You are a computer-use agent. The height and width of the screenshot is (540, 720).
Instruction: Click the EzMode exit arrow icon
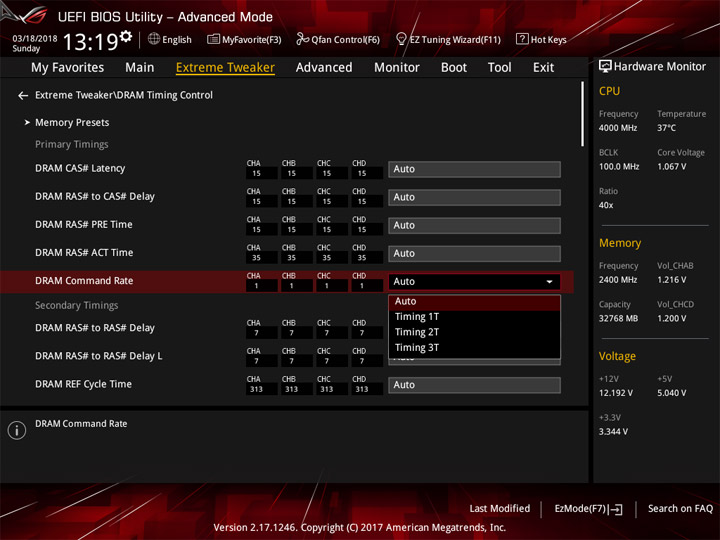[x=616, y=509]
